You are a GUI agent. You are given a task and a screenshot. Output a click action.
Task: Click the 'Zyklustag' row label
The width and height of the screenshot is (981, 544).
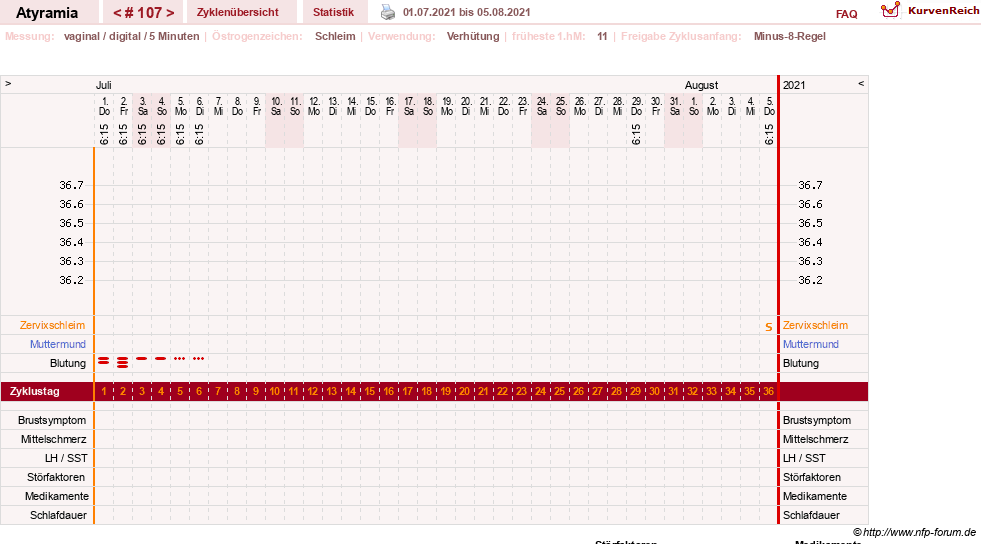34,391
